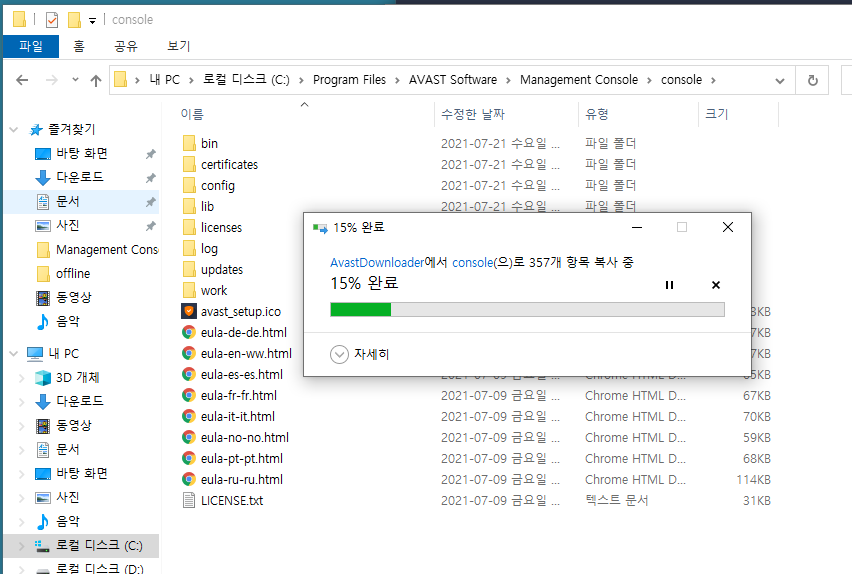Switch to the 공유 ribbon tab
Image resolution: width=852 pixels, height=574 pixels.
point(126,46)
